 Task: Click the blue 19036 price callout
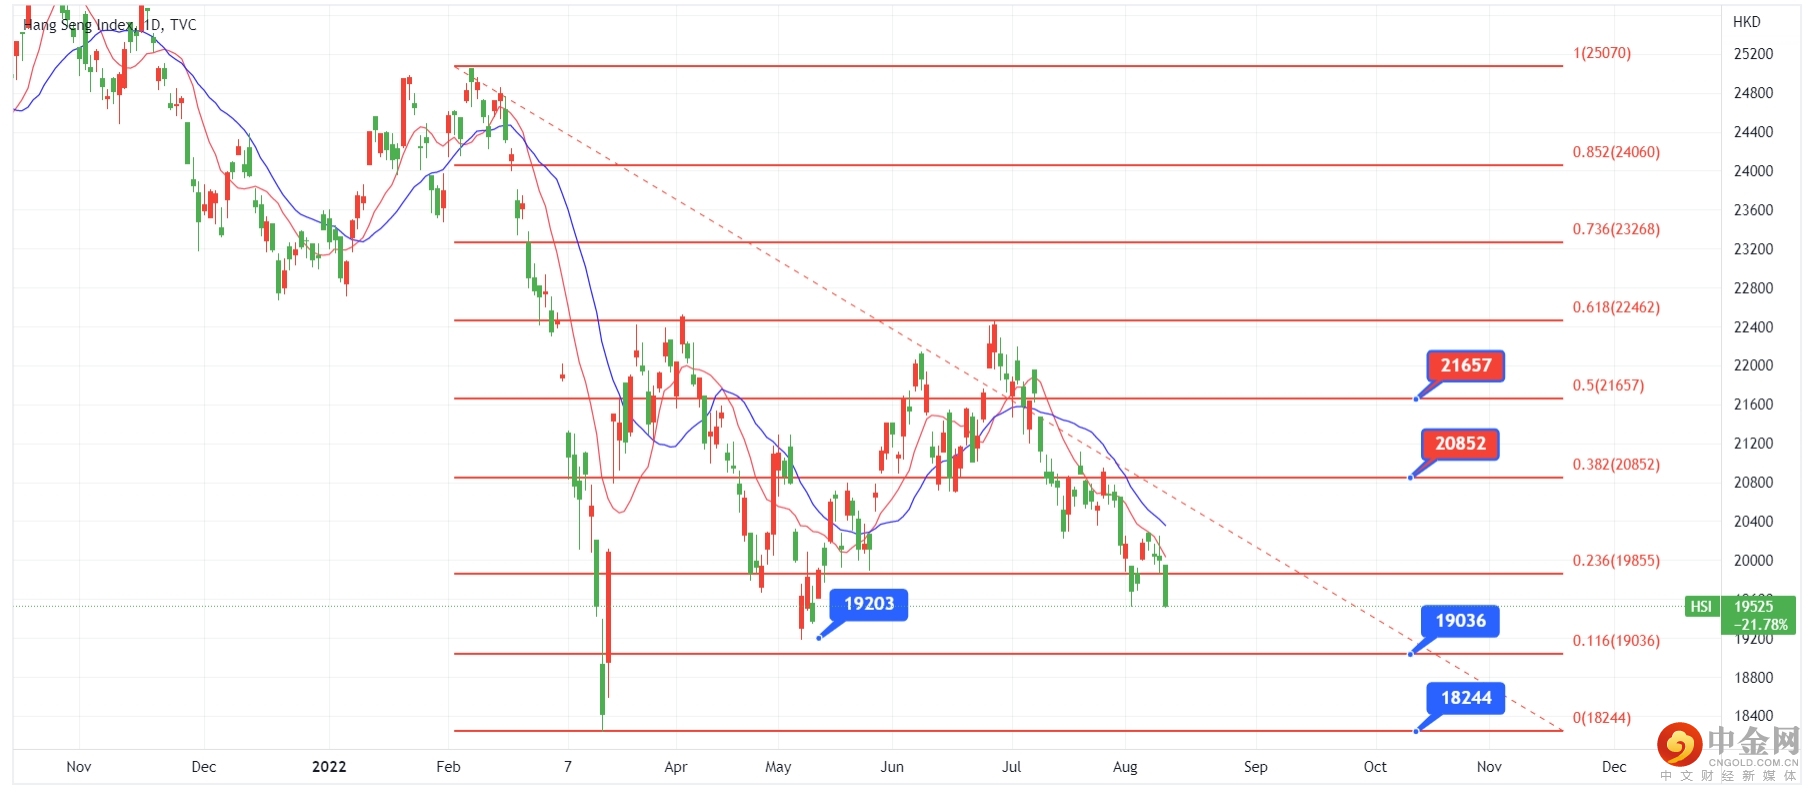(1460, 621)
